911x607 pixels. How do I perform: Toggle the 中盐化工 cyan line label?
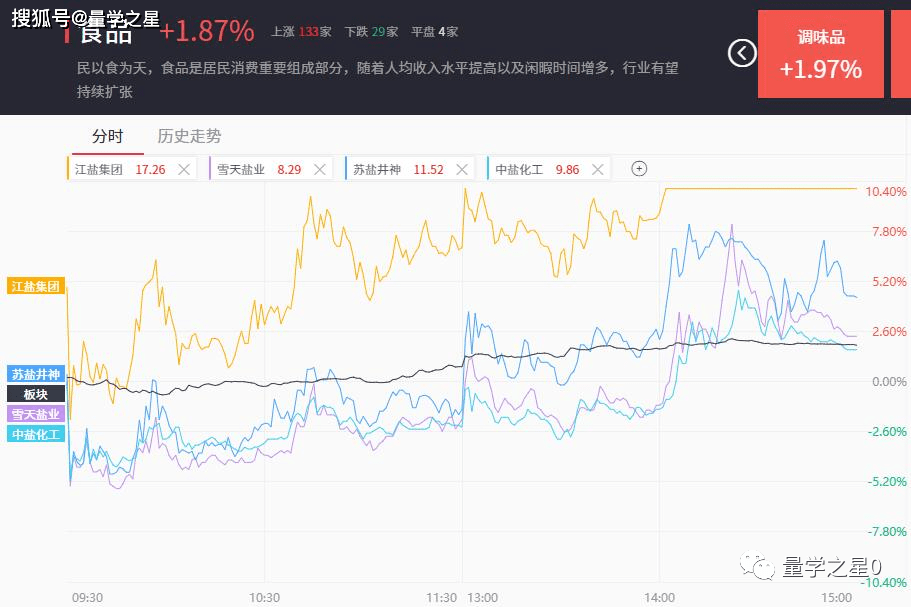36,434
